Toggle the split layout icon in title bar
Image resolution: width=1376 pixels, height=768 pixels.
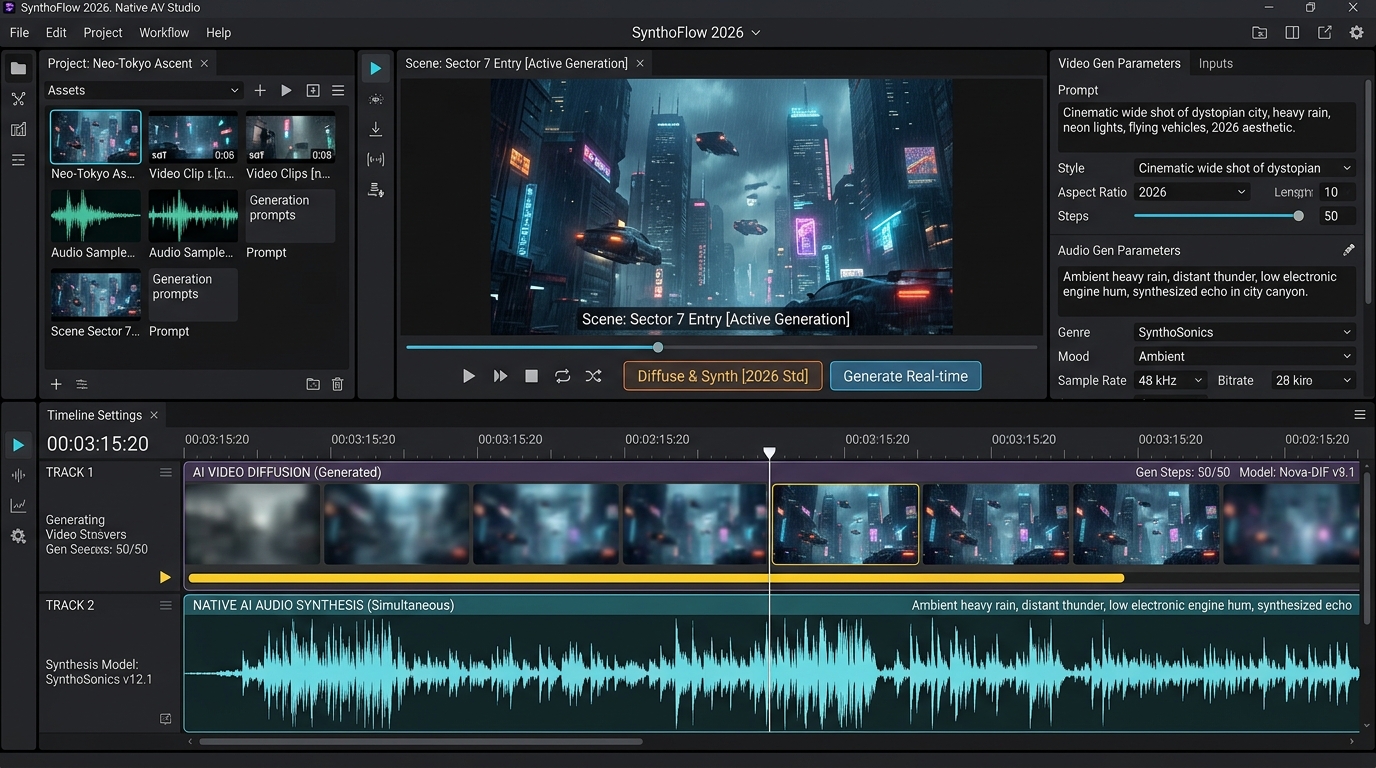1292,32
